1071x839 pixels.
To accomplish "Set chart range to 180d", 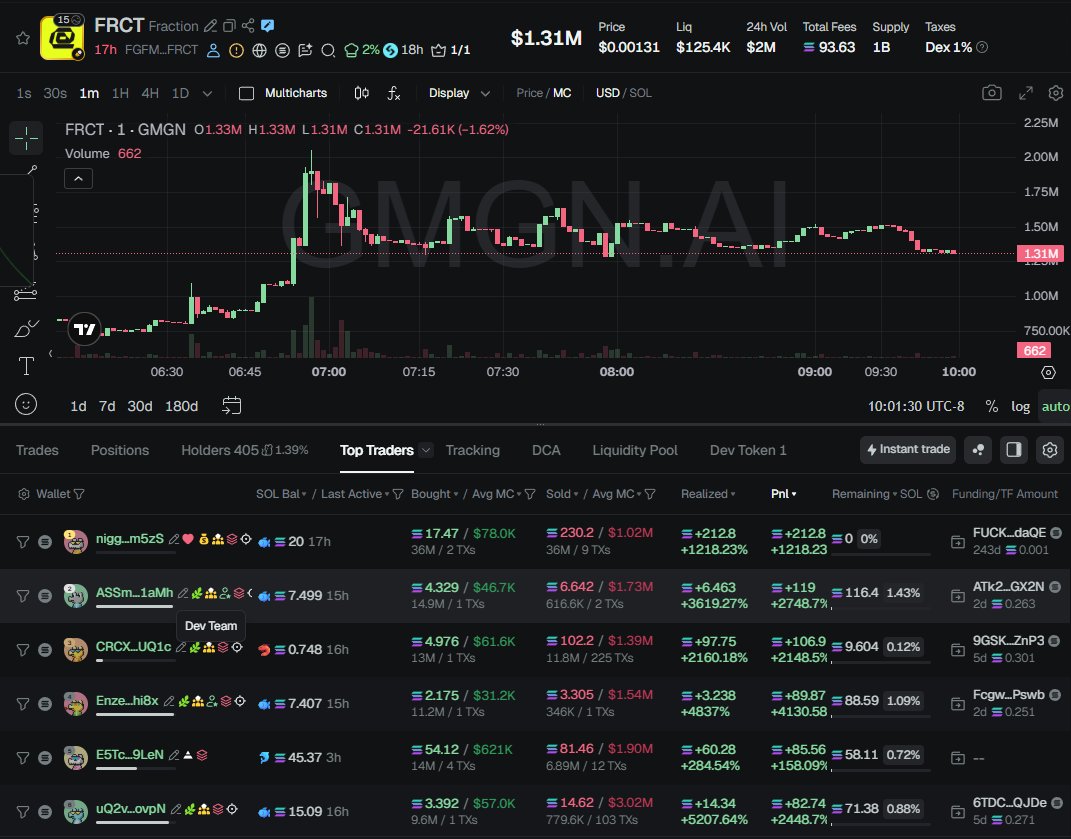I will point(182,407).
